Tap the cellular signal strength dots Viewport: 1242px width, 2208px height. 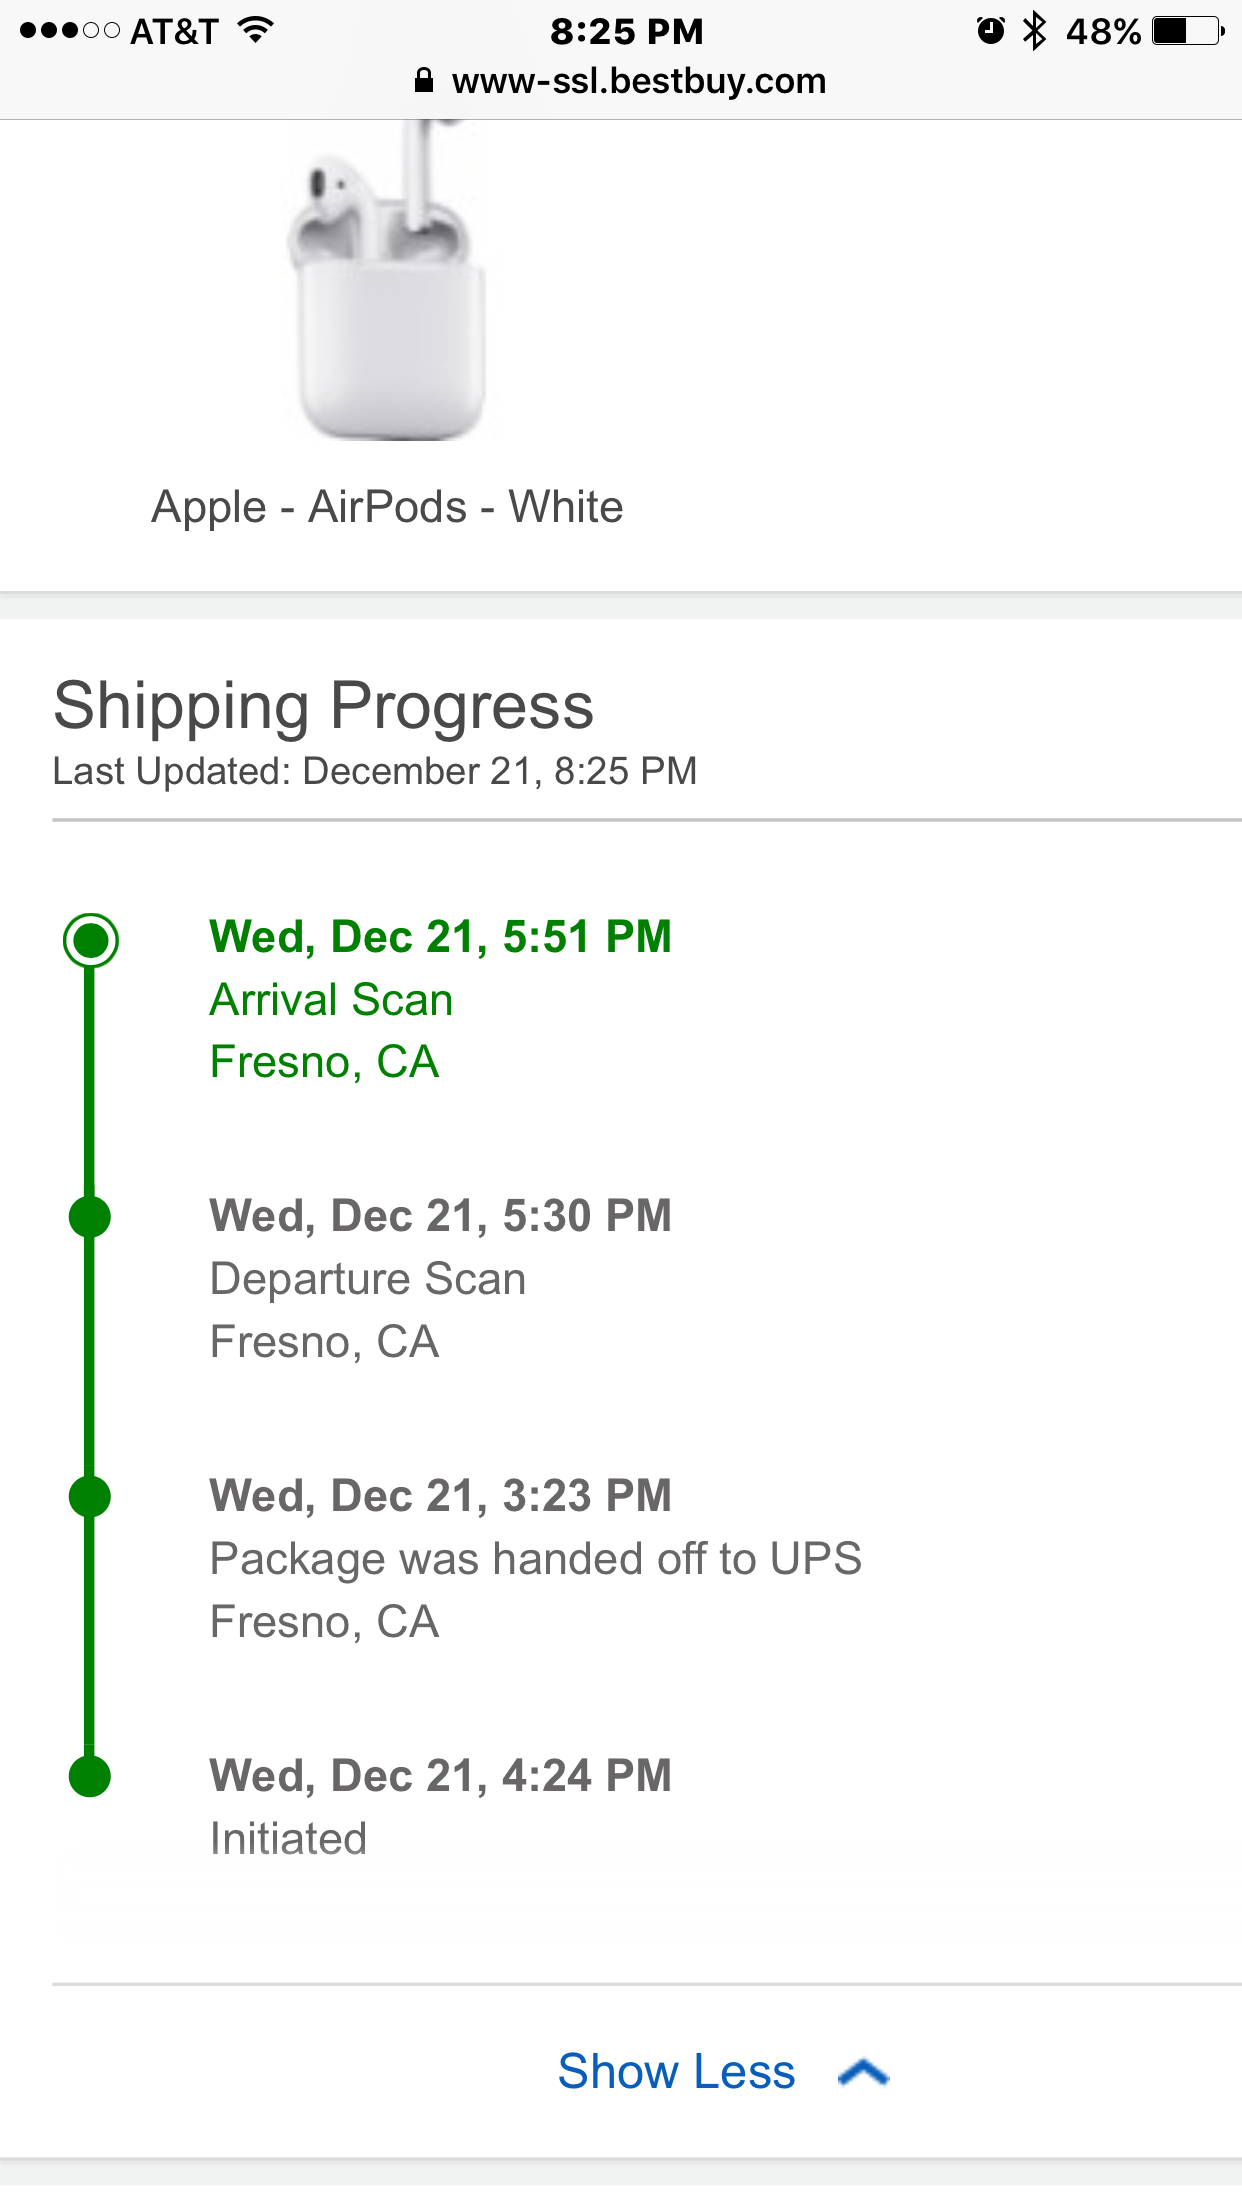pos(69,31)
